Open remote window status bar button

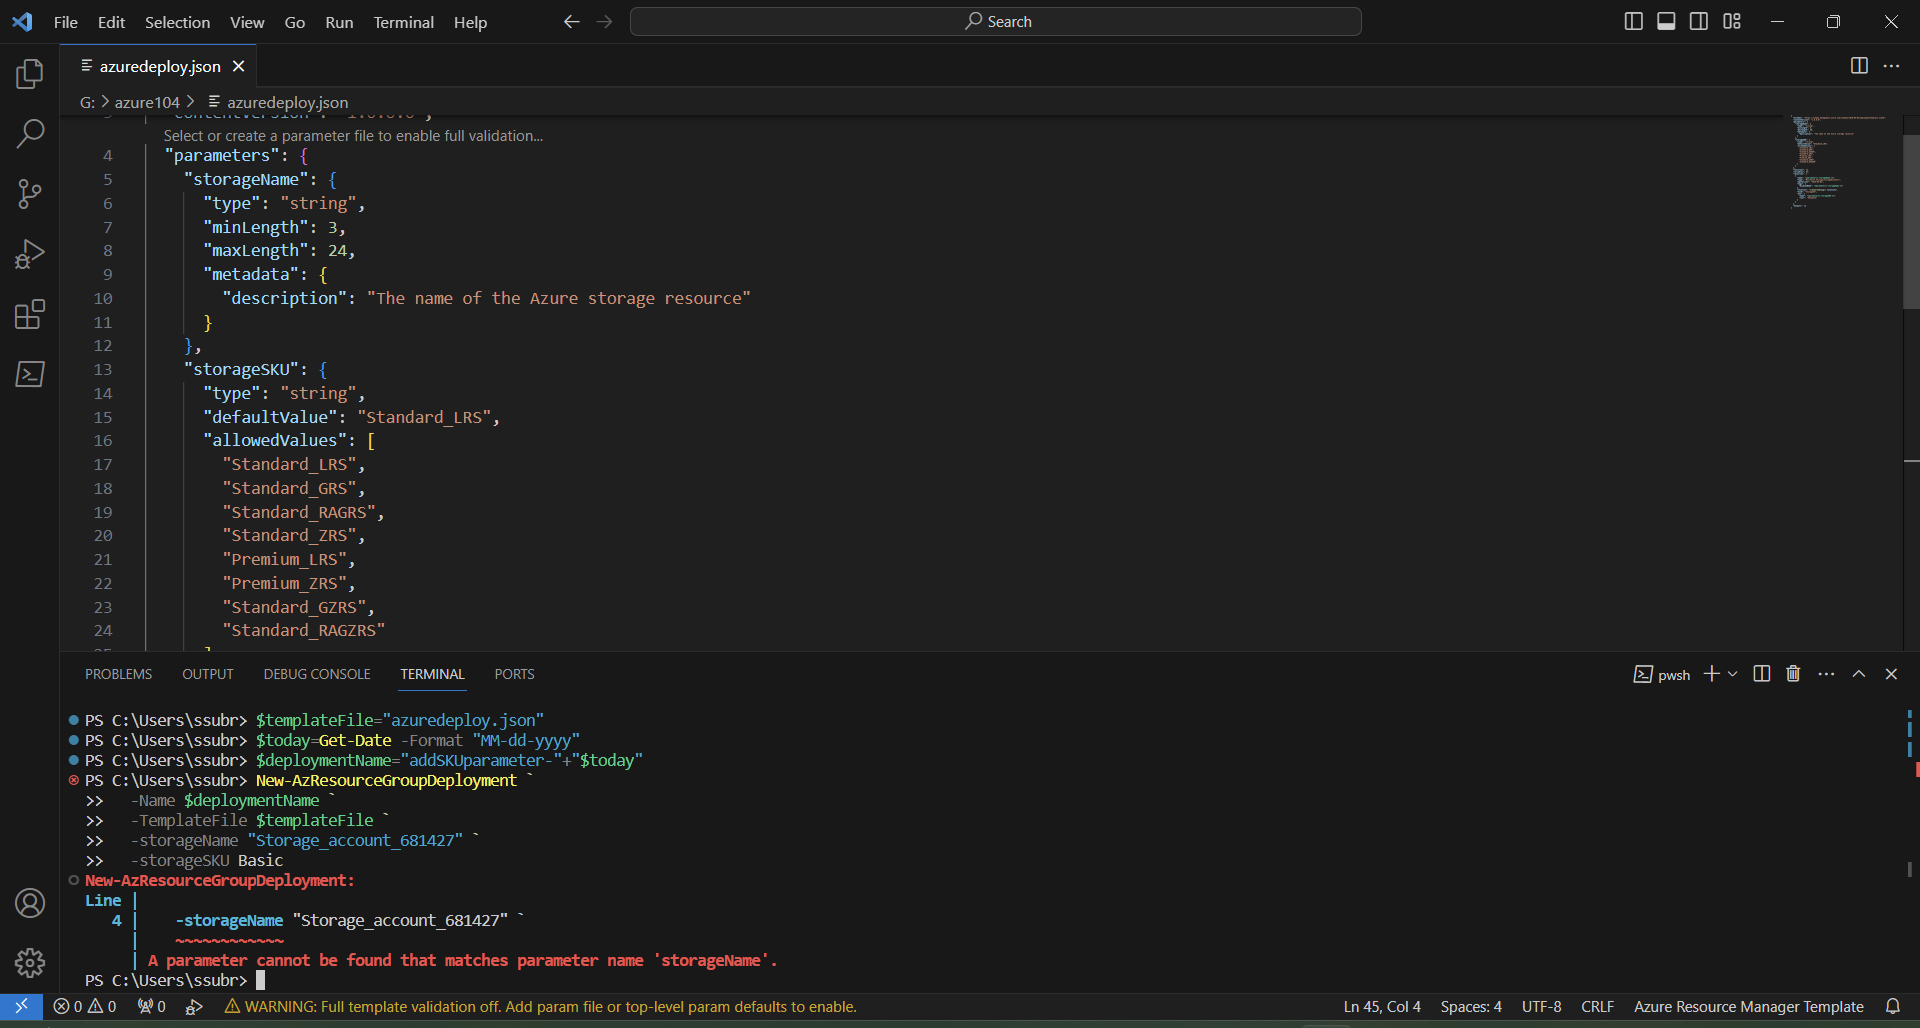click(21, 1006)
